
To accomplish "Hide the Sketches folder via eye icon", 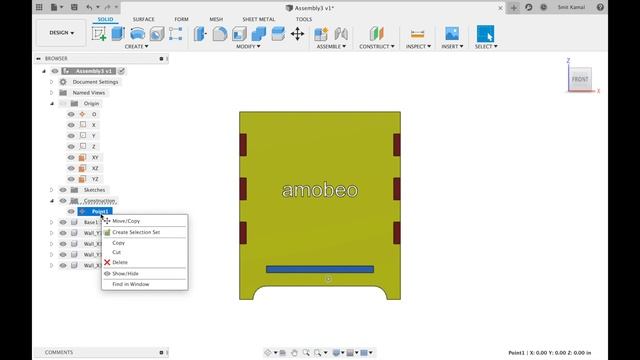I will click(x=63, y=190).
